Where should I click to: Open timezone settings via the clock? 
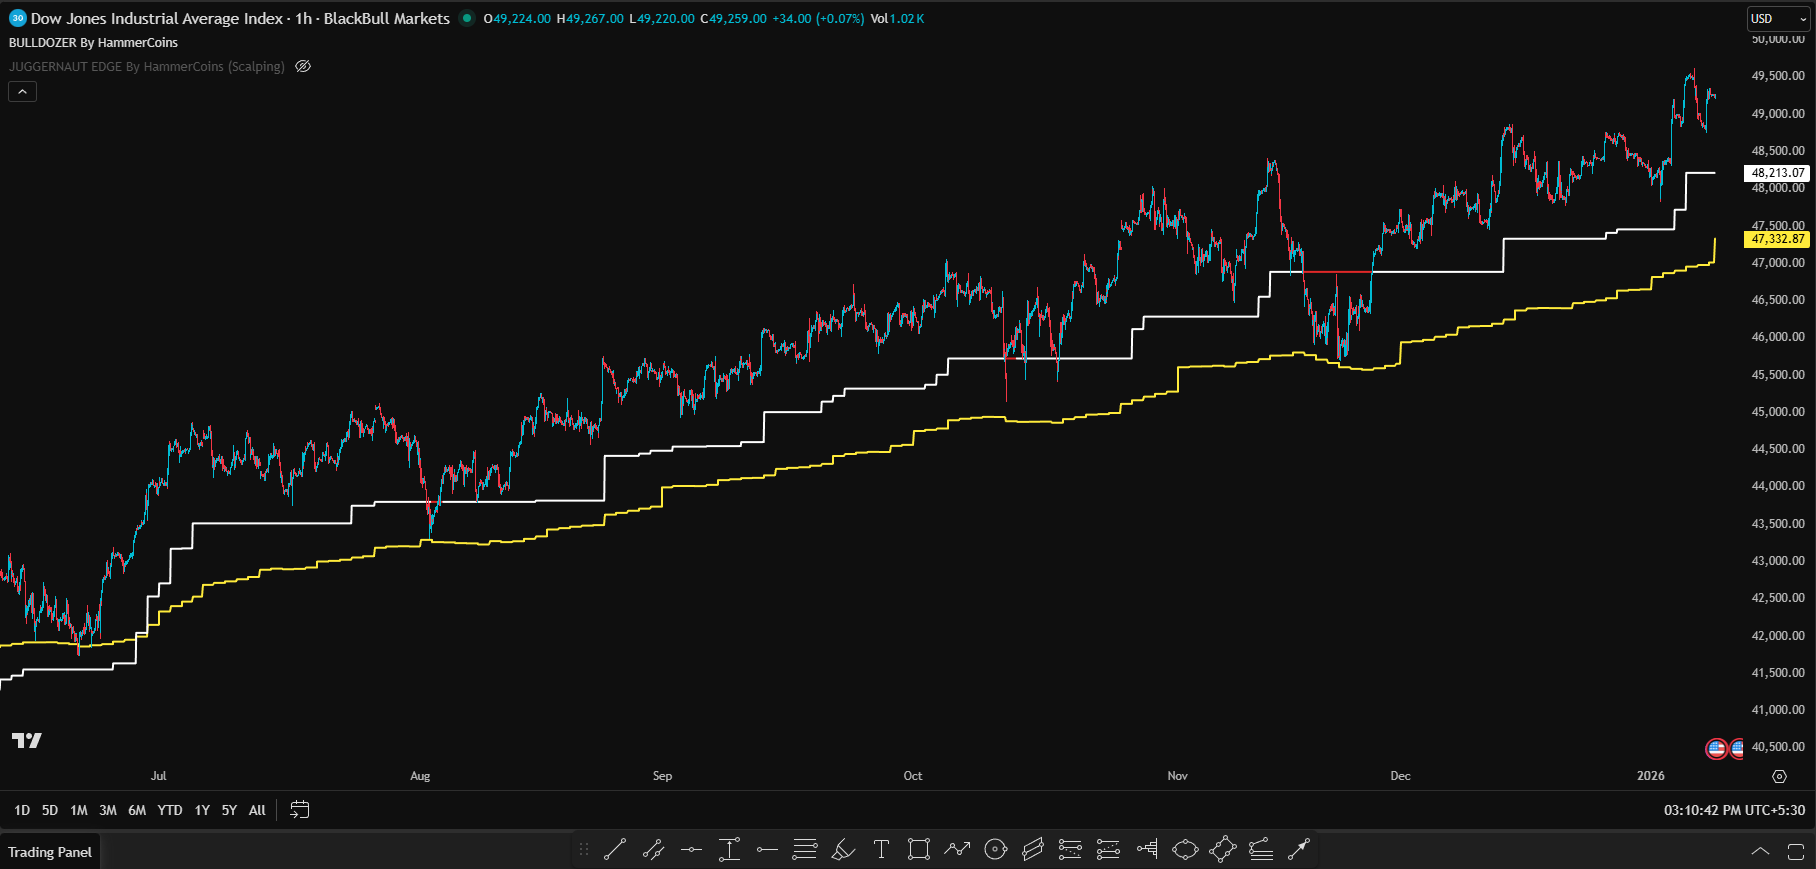tap(1734, 810)
